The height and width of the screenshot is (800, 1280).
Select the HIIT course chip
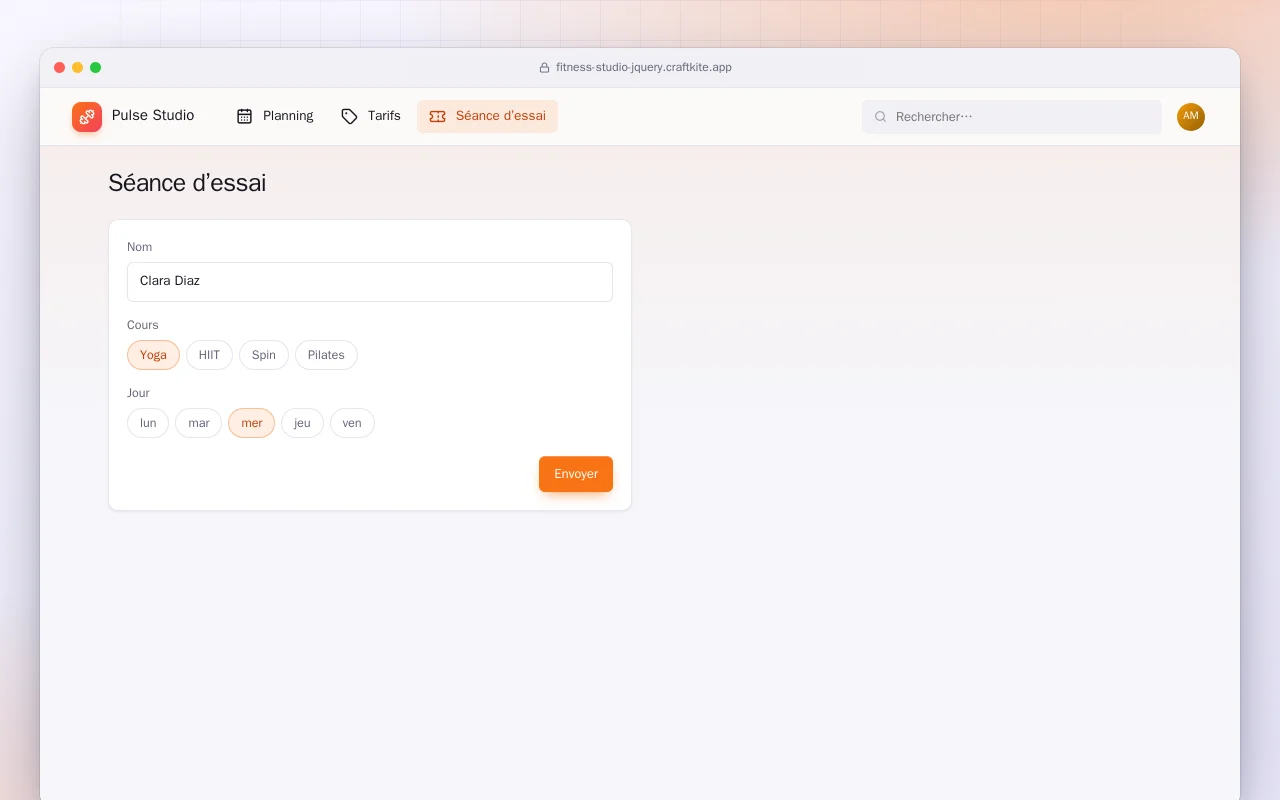click(x=209, y=355)
